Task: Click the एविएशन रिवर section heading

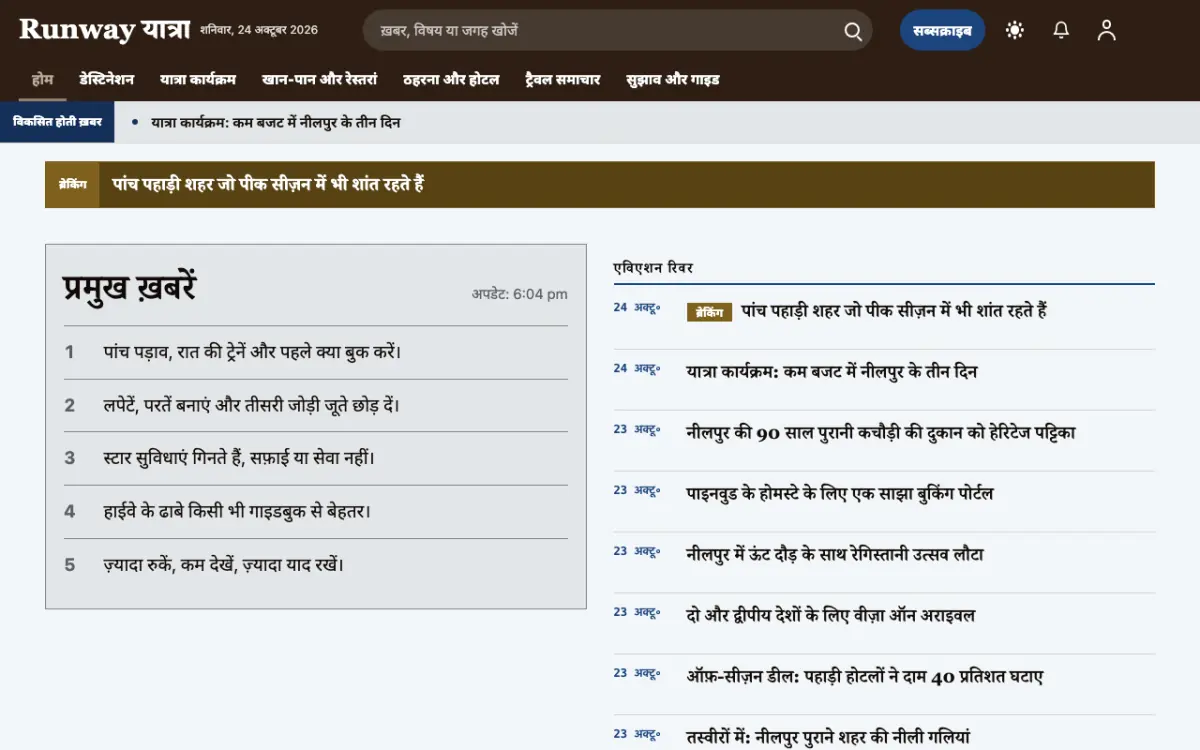Action: coord(653,268)
